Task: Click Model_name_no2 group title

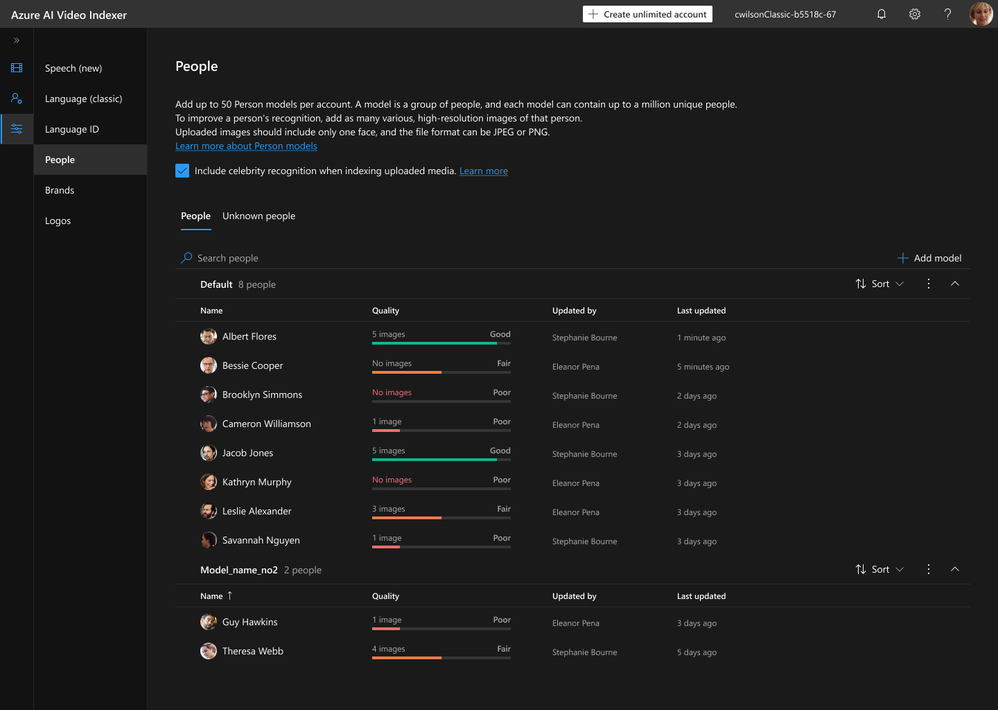Action: [239, 570]
